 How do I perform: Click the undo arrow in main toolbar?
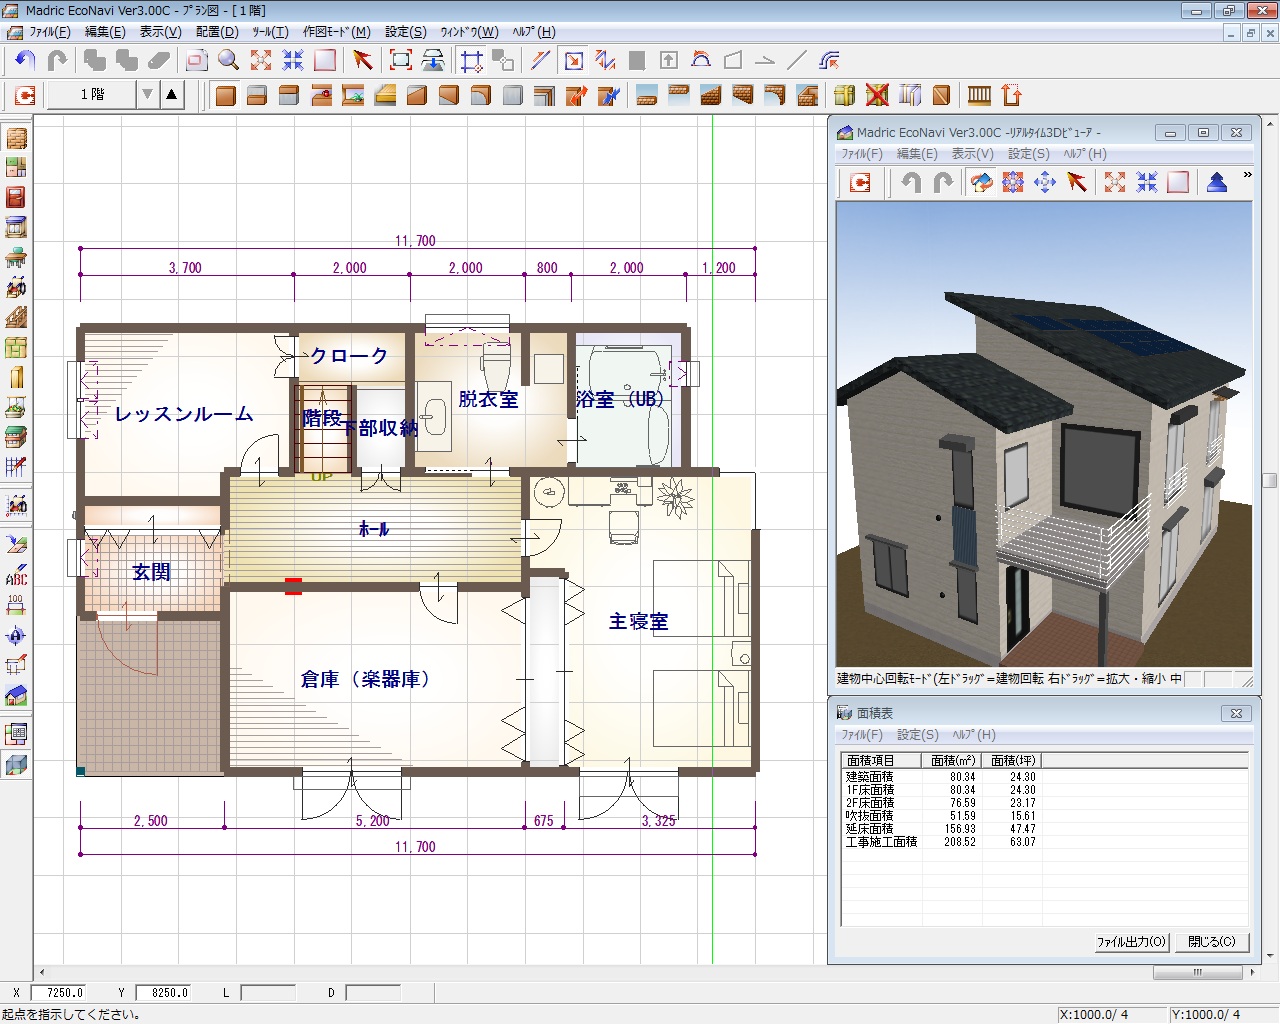pos(25,61)
